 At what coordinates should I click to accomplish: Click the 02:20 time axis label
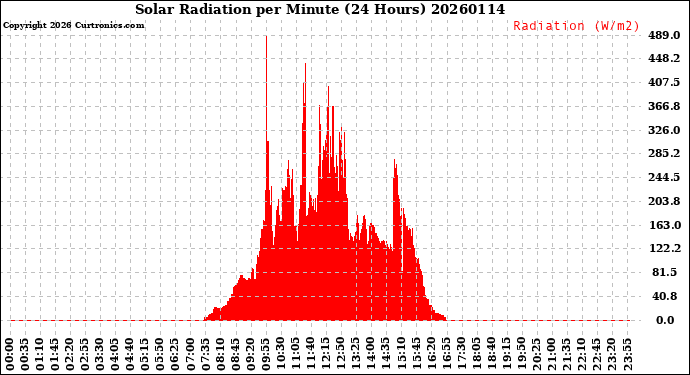tap(70, 354)
